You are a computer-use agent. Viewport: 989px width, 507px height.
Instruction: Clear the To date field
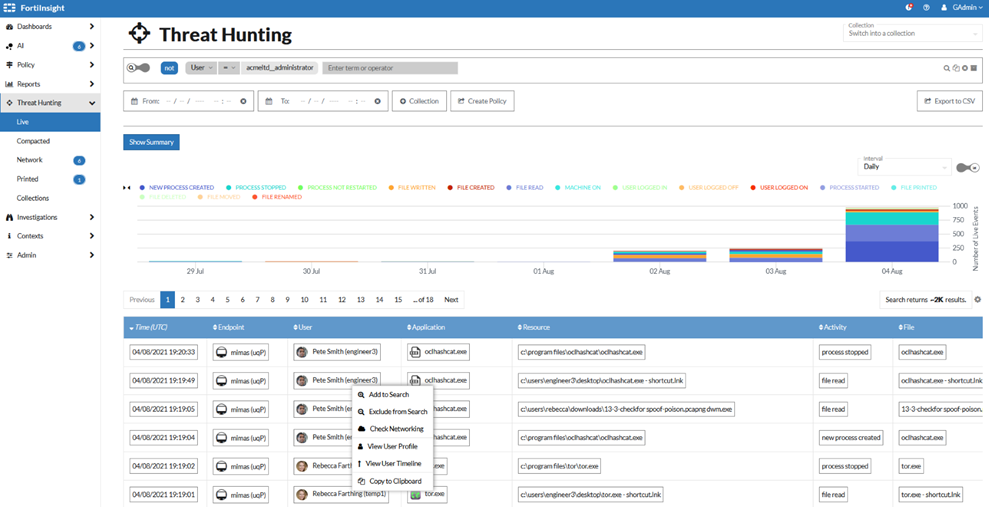coord(377,101)
